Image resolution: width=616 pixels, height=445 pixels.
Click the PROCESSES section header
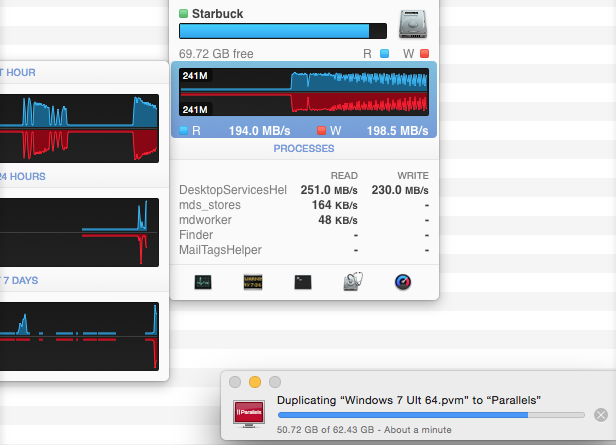[304, 148]
